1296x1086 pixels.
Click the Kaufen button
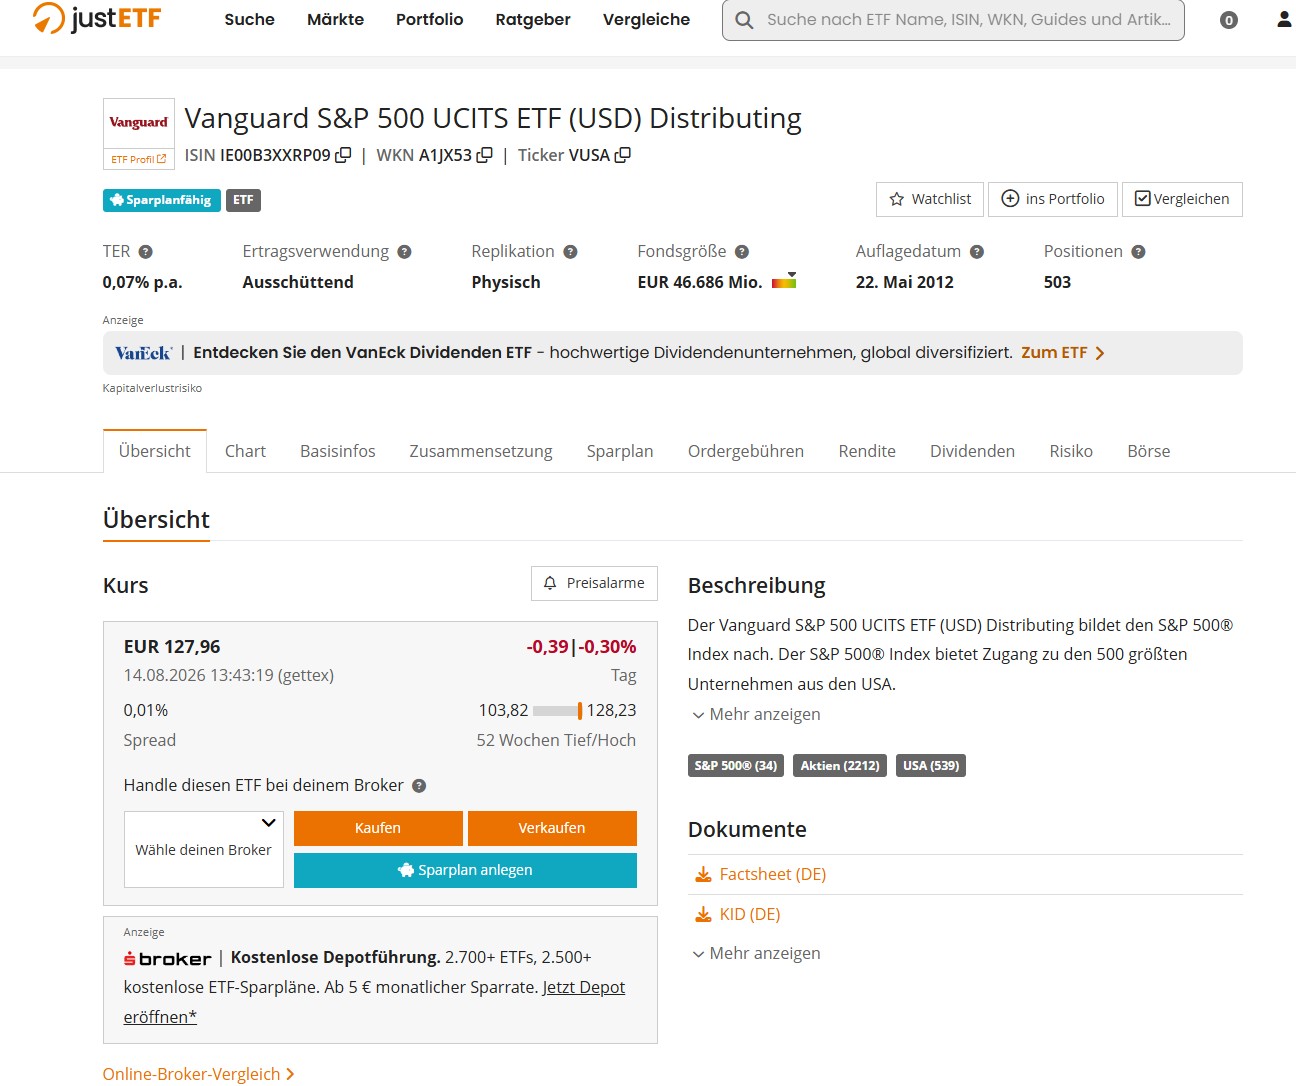pyautogui.click(x=378, y=828)
